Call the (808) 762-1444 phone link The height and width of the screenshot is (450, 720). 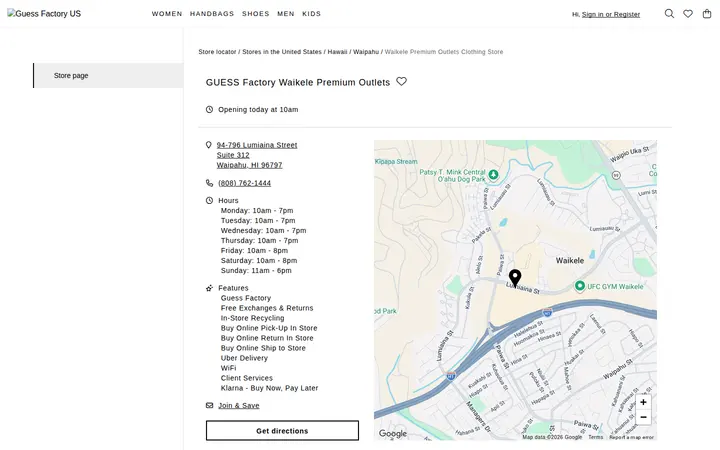coord(244,183)
